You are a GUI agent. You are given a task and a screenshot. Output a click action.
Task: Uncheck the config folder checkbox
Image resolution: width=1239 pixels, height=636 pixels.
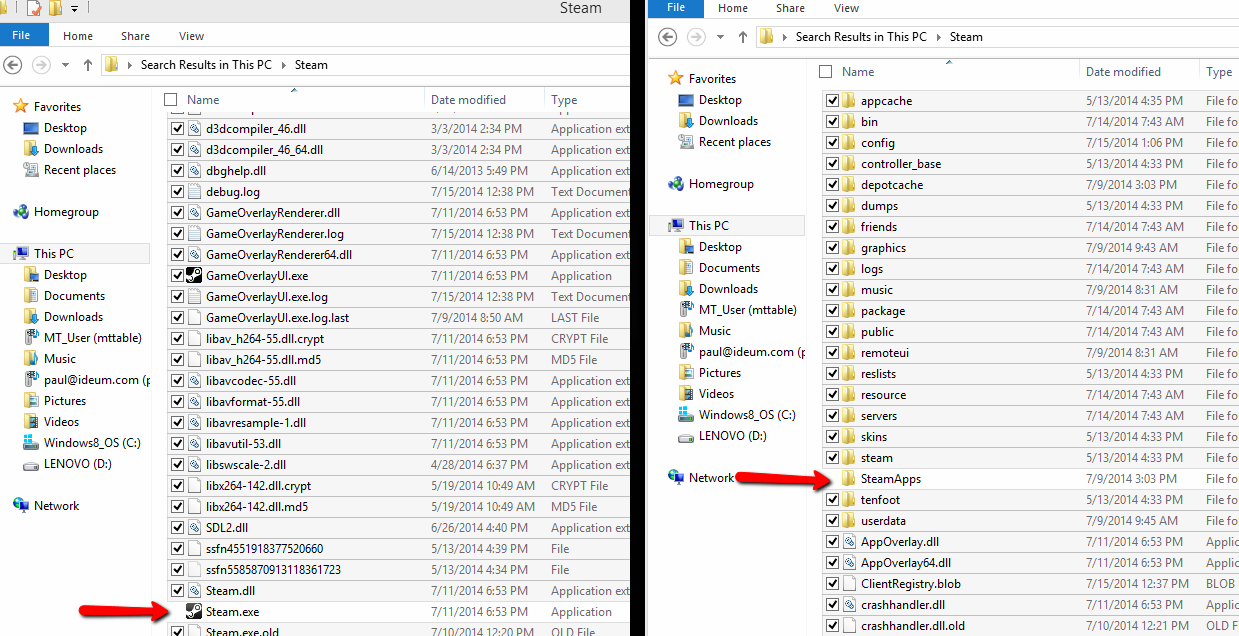832,142
